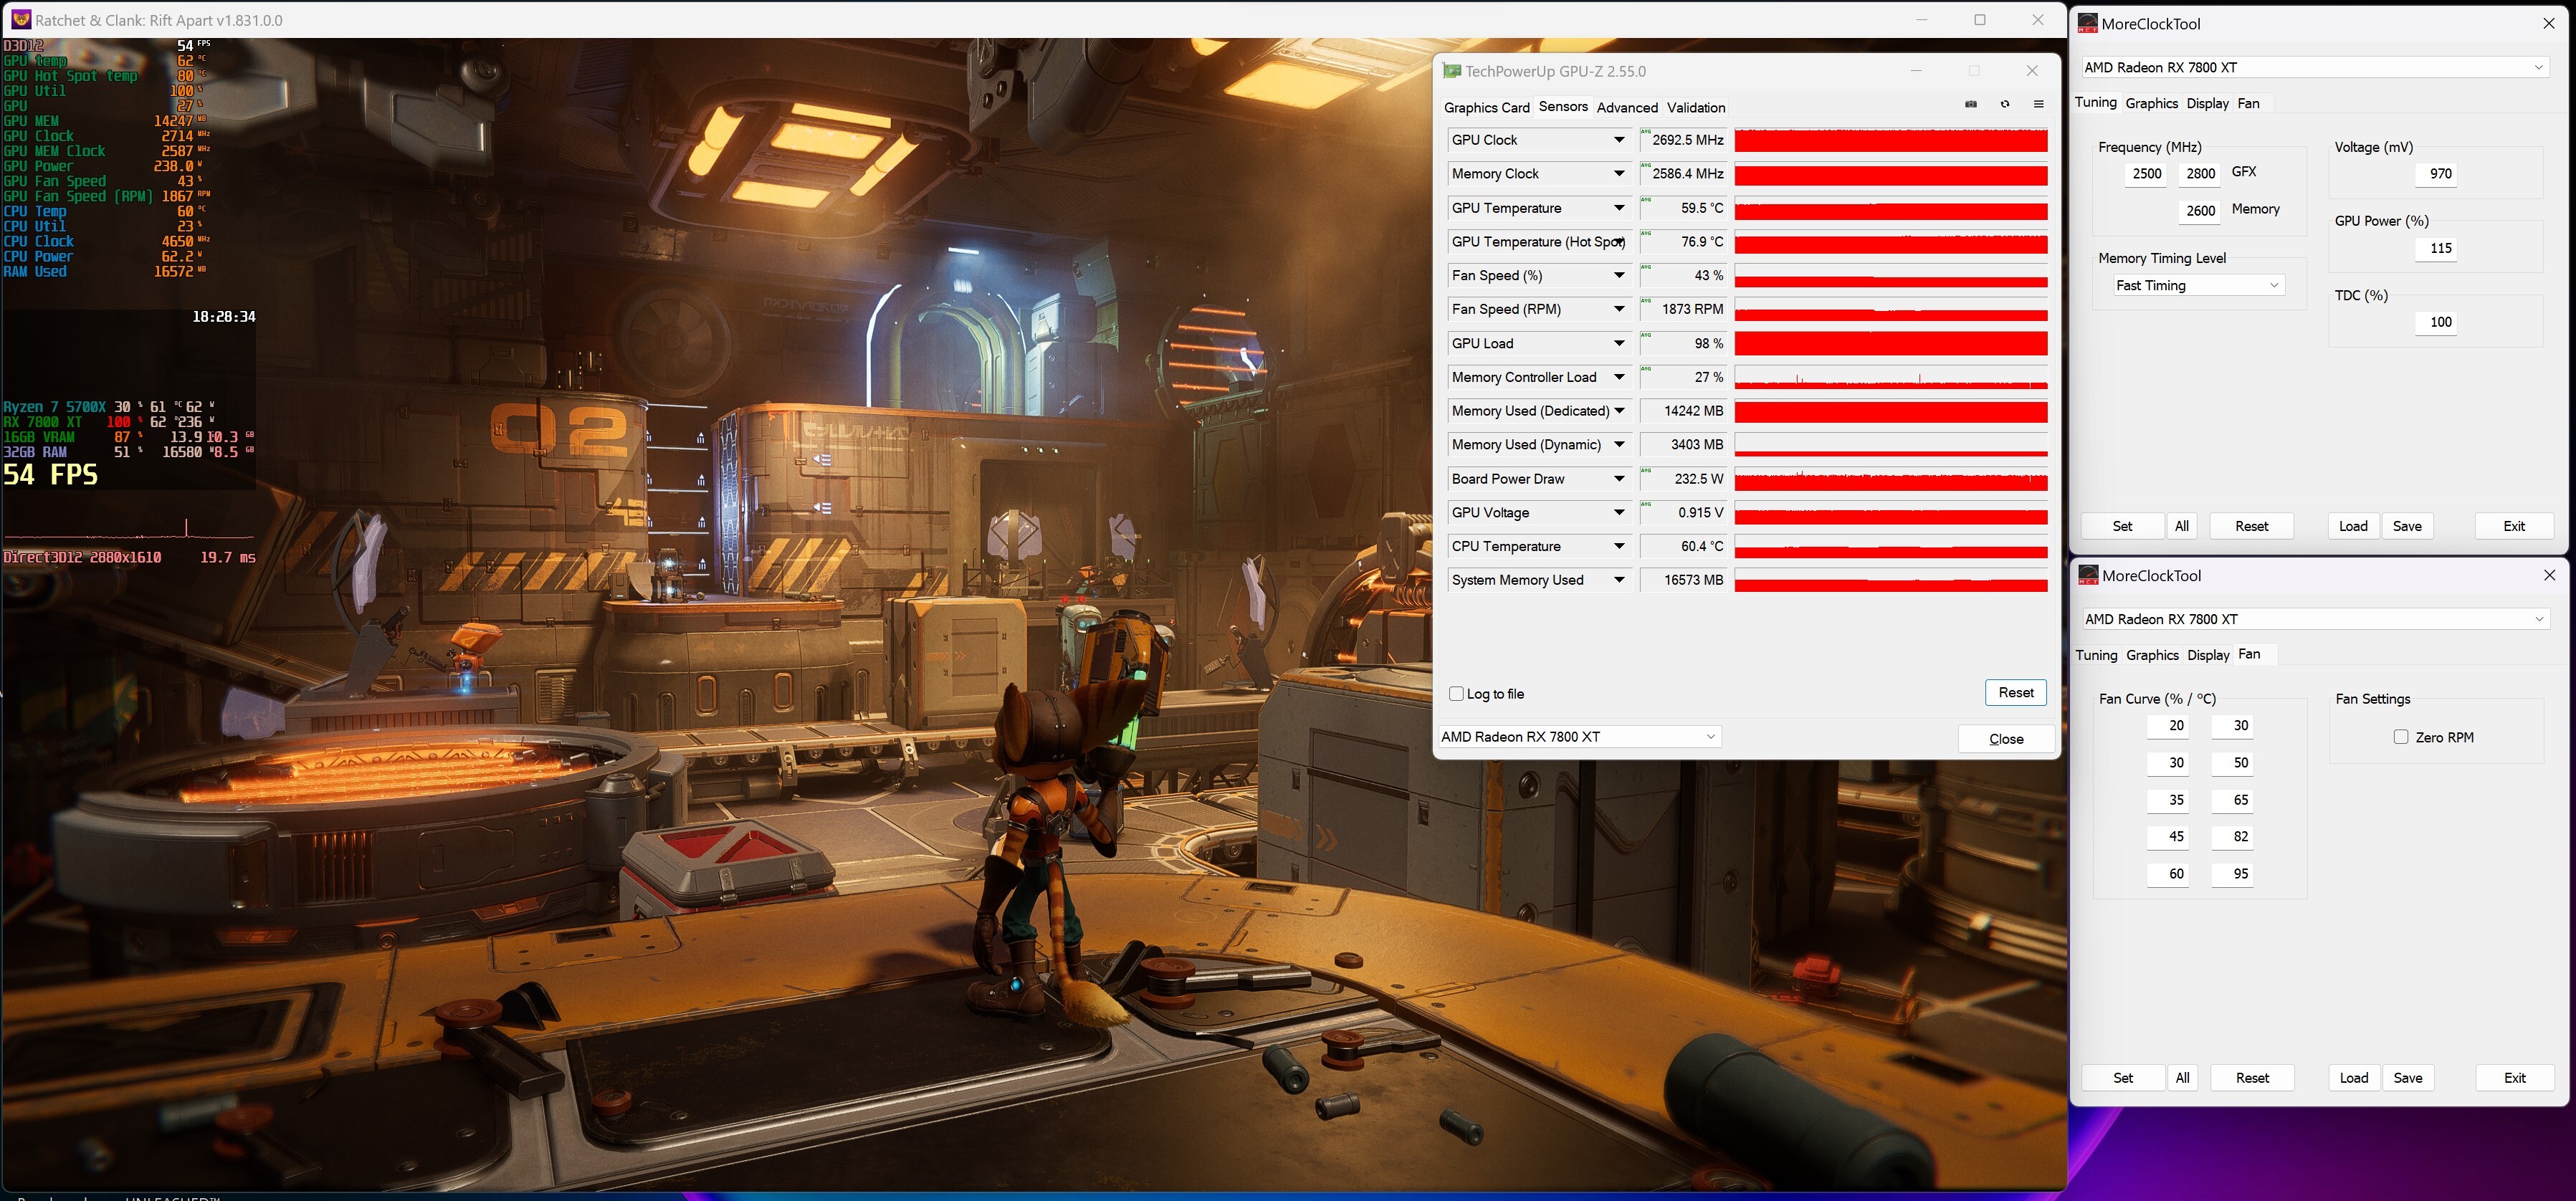The width and height of the screenshot is (2576, 1201).
Task: Click the GPU Clock value 2692.5 MHz
Action: coord(1683,140)
